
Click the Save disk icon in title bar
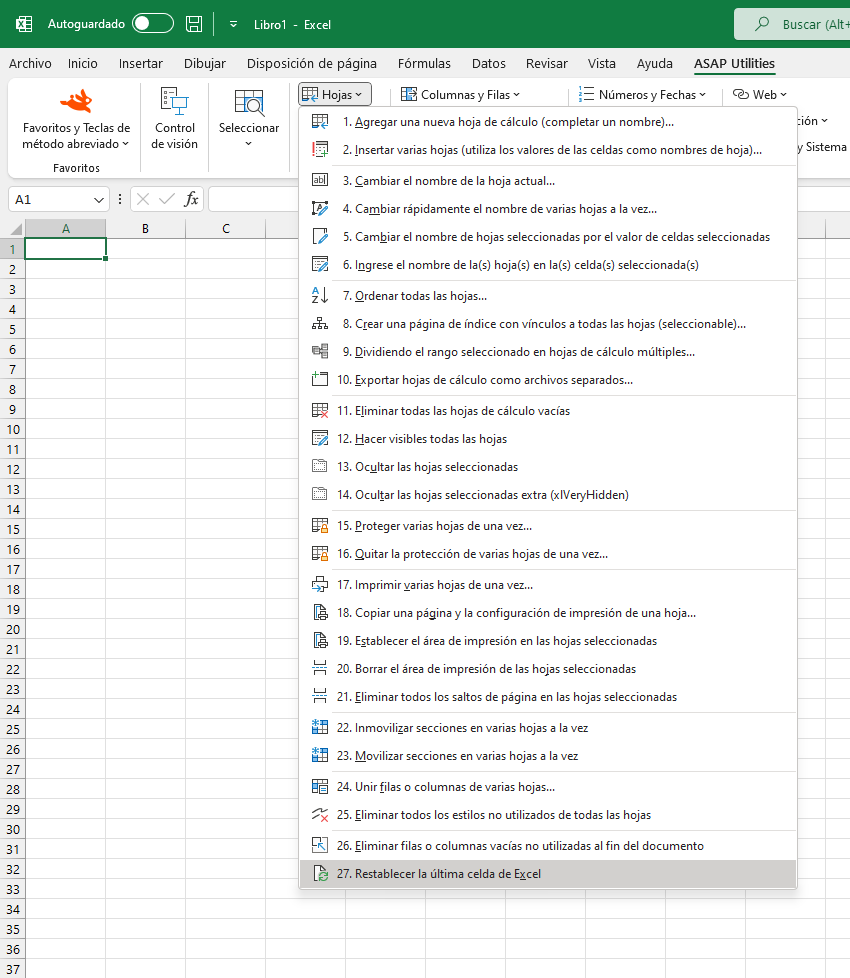coord(194,24)
